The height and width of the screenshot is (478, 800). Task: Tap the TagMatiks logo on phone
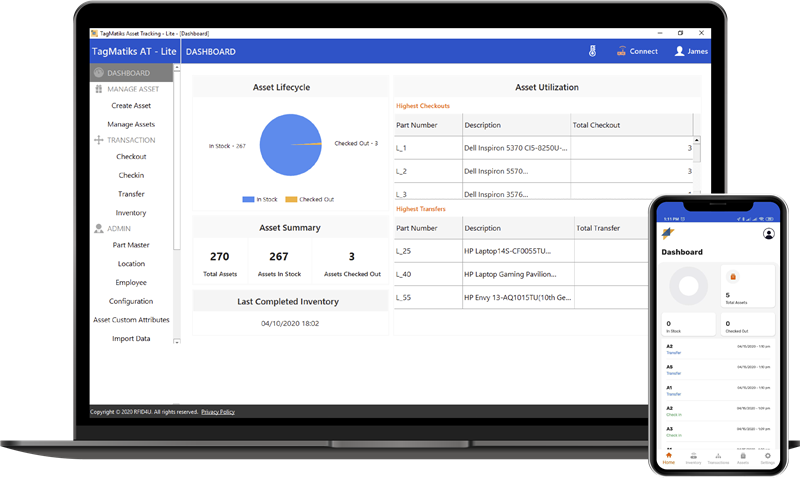coord(668,234)
